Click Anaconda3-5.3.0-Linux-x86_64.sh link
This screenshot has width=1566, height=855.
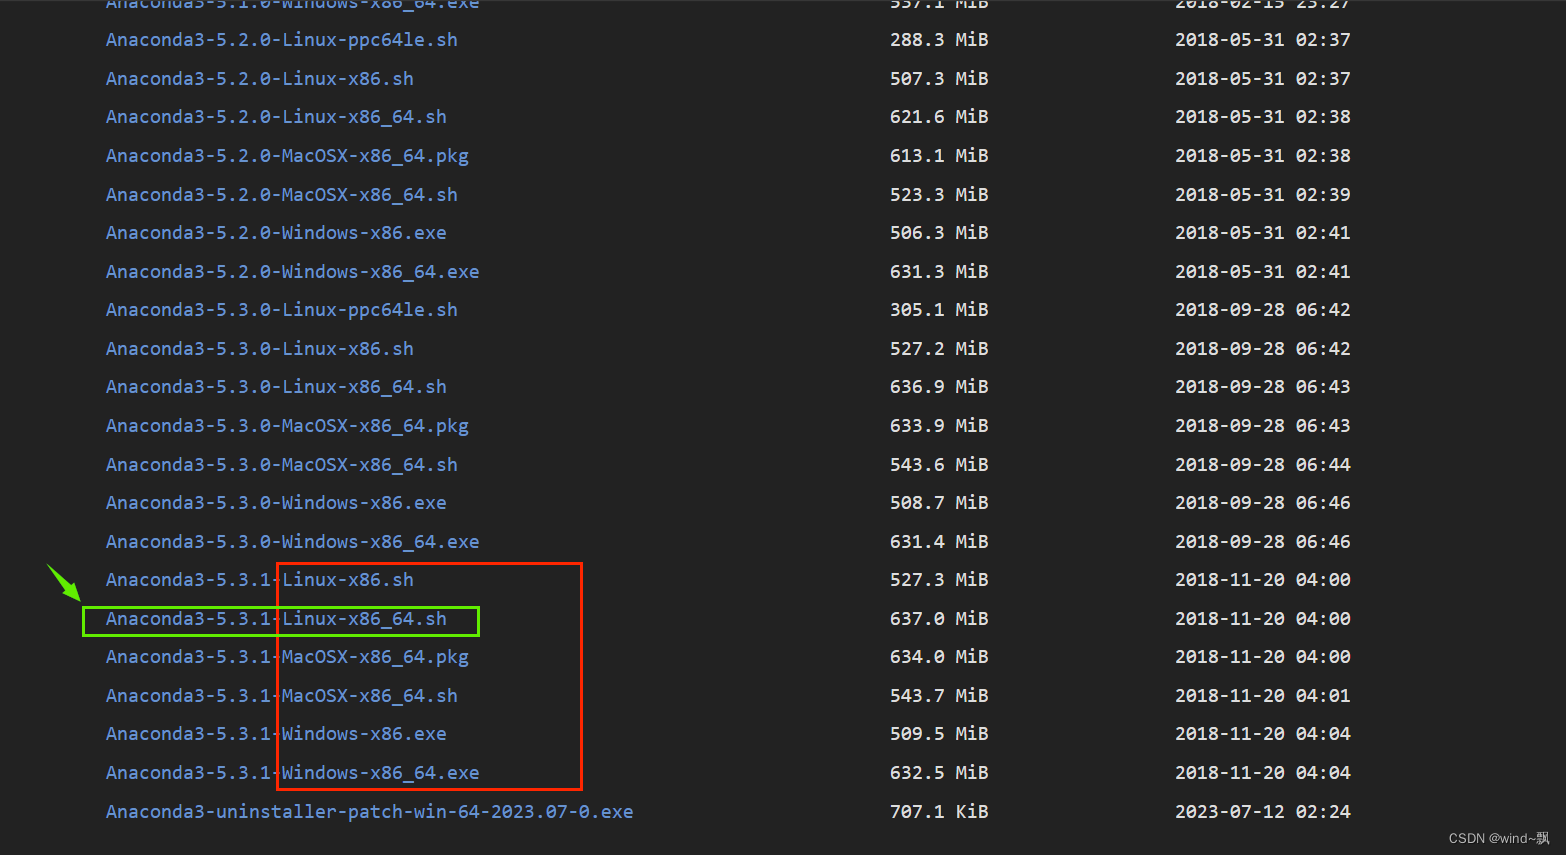click(276, 386)
